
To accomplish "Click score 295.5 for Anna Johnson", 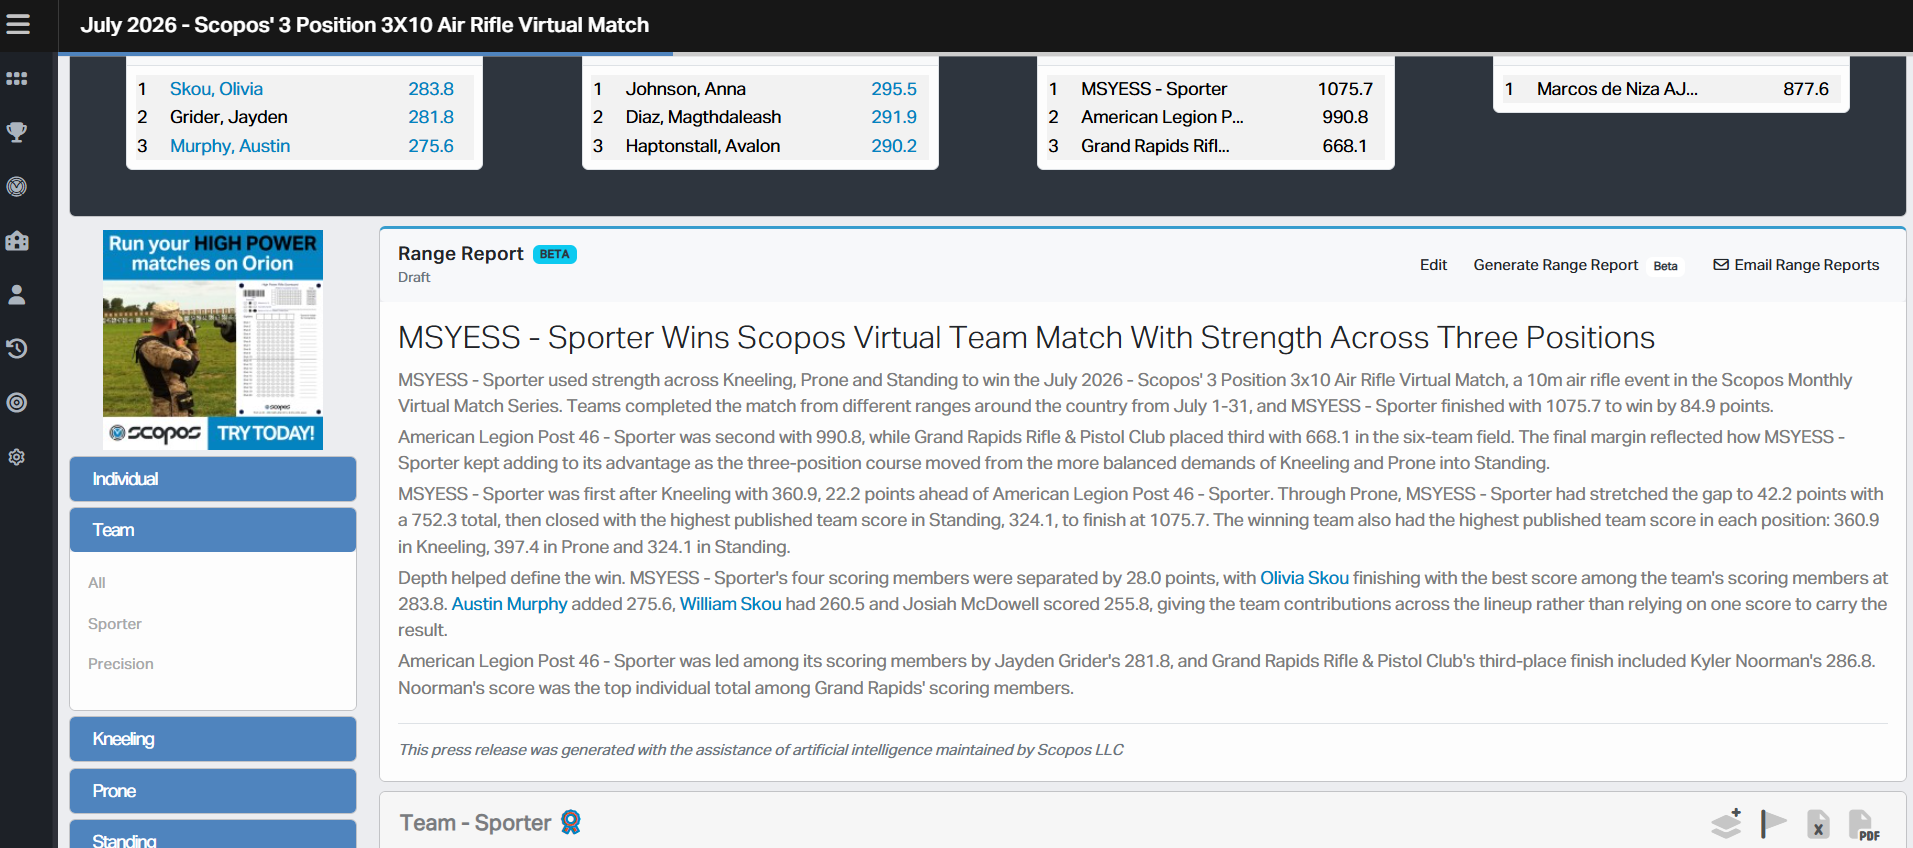I will click(x=894, y=89).
